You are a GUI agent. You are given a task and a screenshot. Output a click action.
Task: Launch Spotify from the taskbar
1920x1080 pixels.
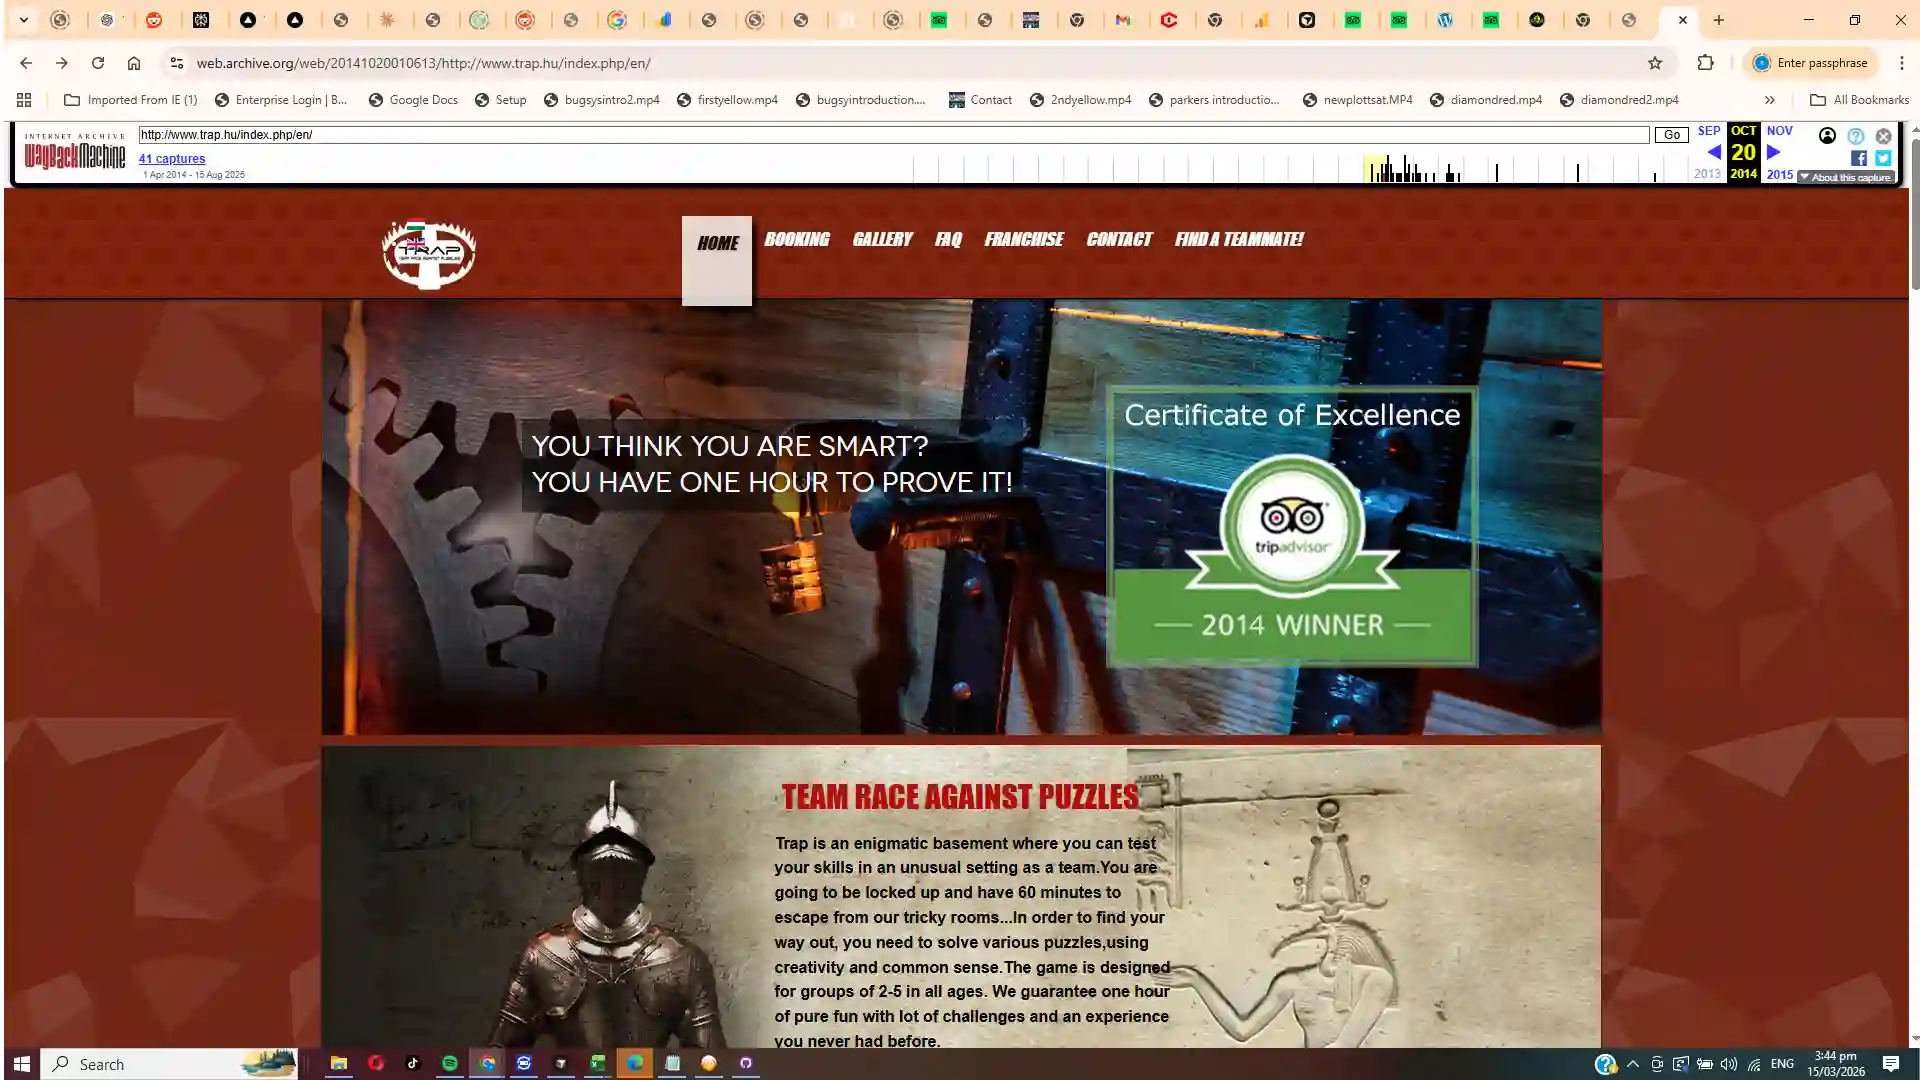coord(448,1063)
